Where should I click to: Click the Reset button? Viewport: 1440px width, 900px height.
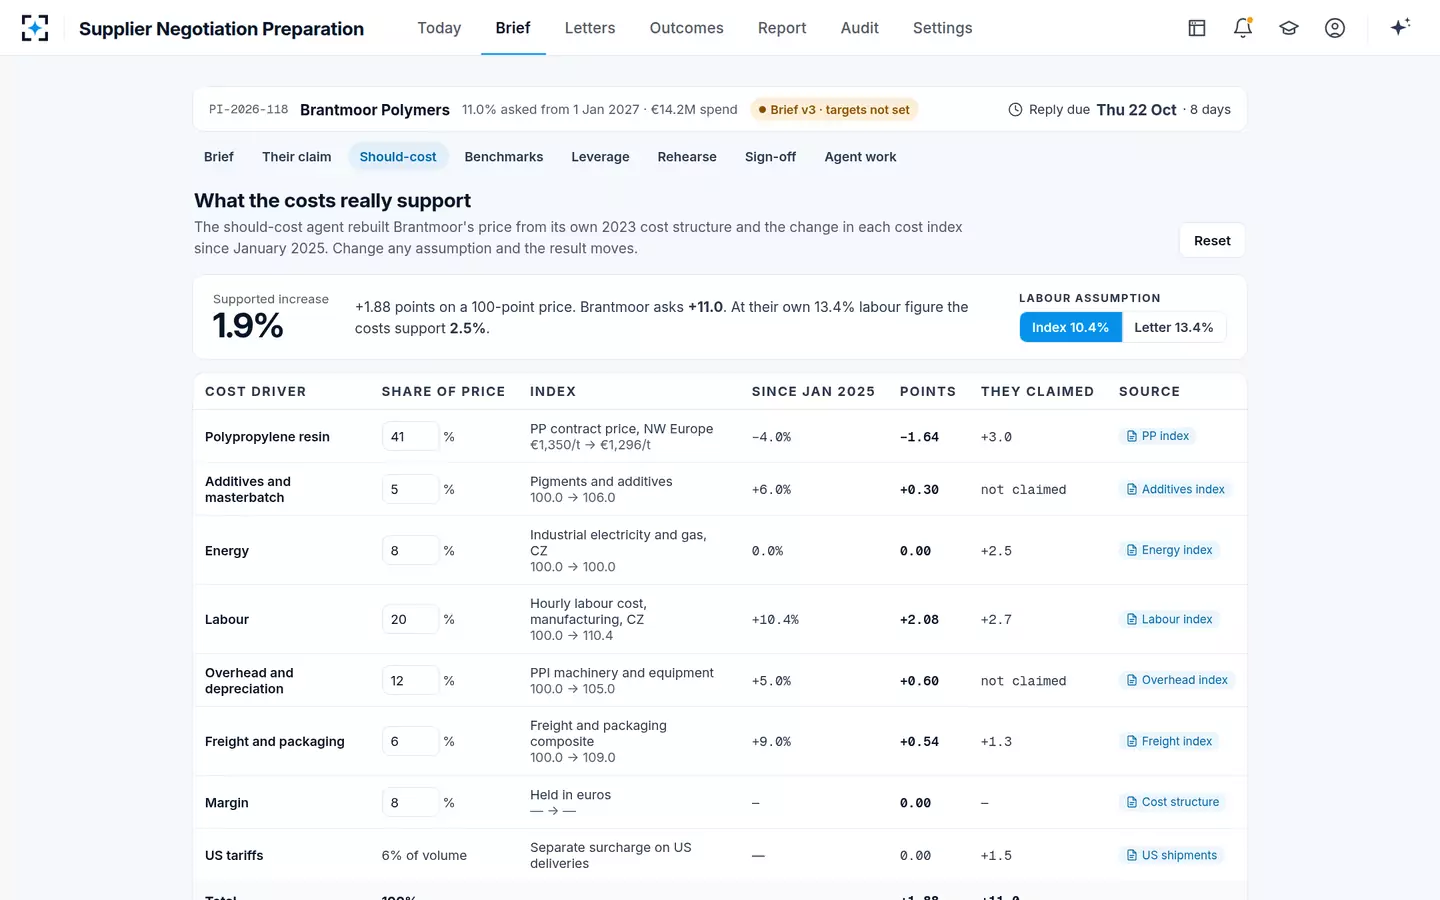coord(1212,241)
